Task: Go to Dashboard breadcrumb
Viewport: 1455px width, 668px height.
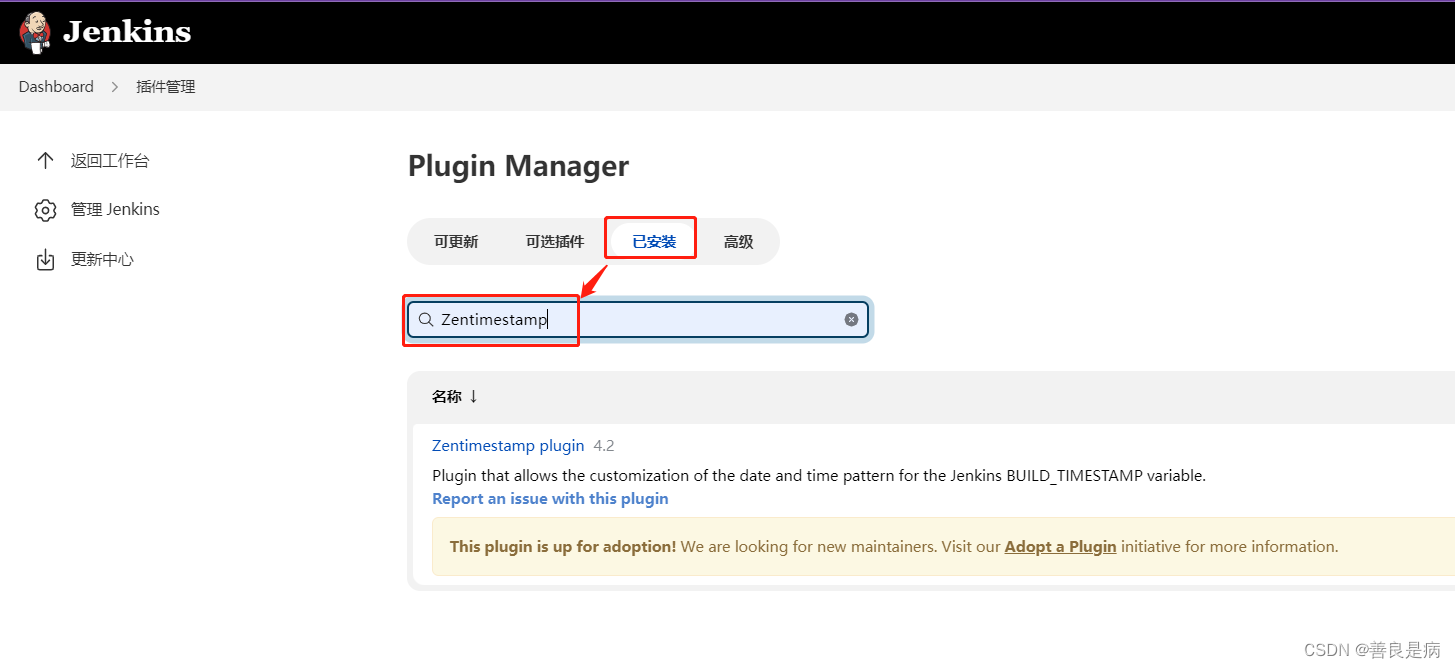Action: [x=56, y=87]
